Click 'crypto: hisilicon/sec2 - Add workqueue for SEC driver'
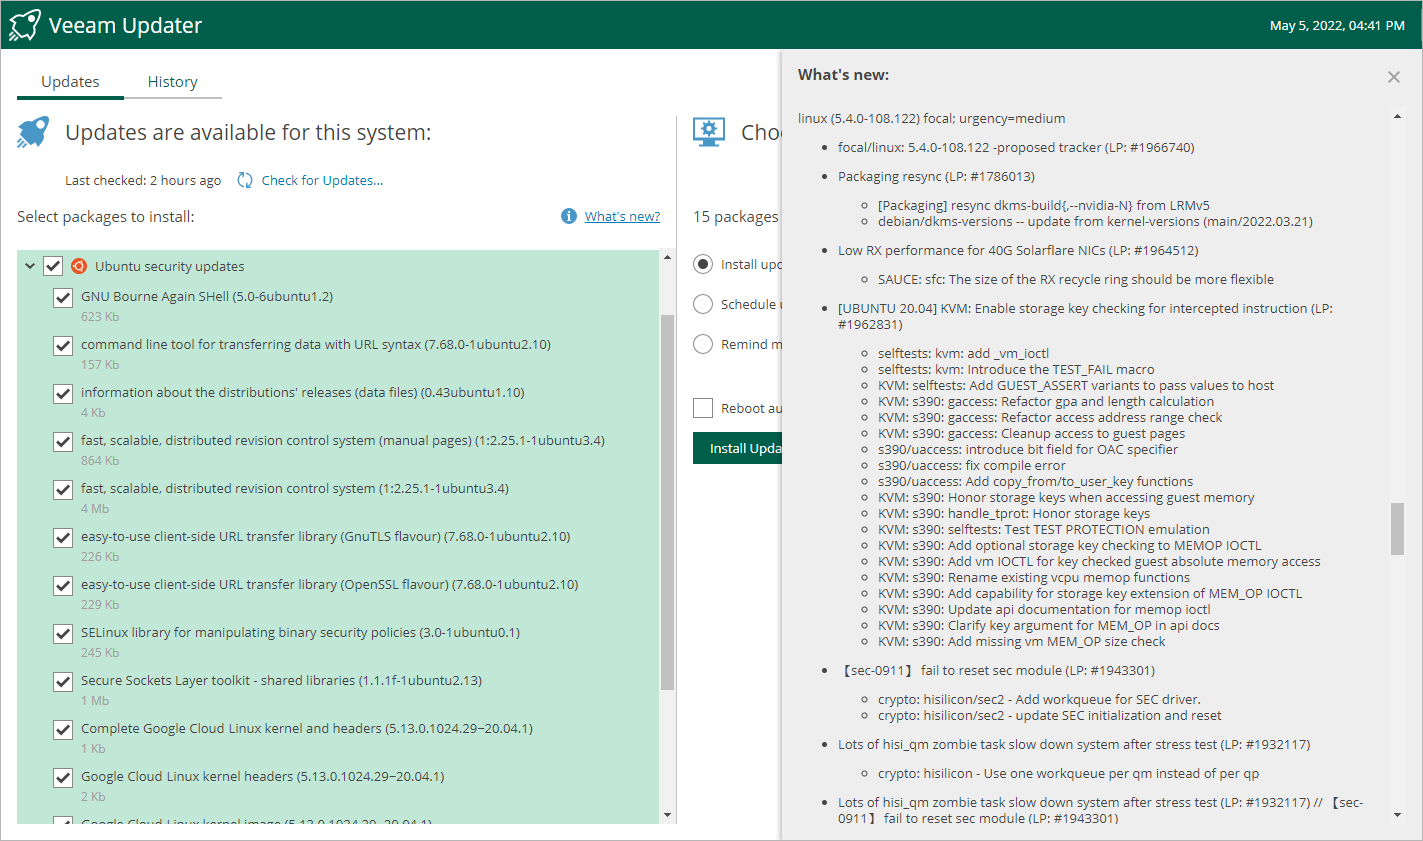Viewport: 1423px width, 841px height. click(x=1039, y=699)
